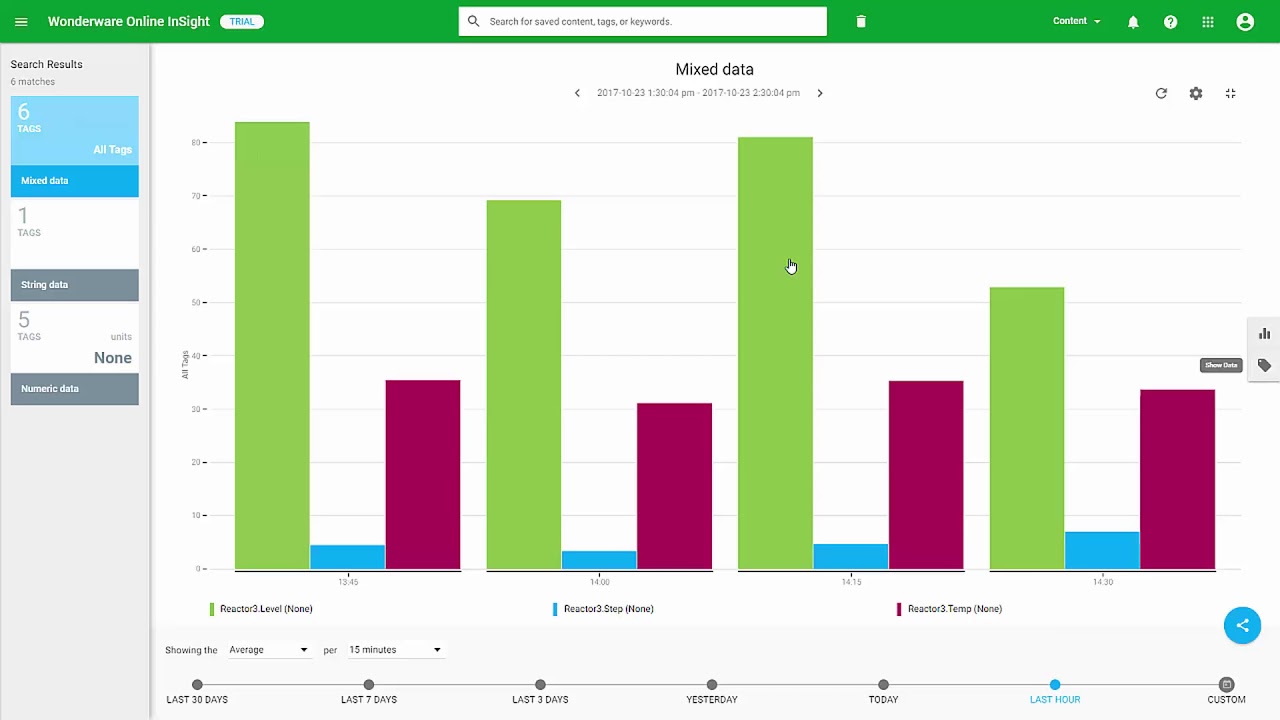Open the help question mark icon
The height and width of the screenshot is (720, 1280).
click(x=1170, y=22)
